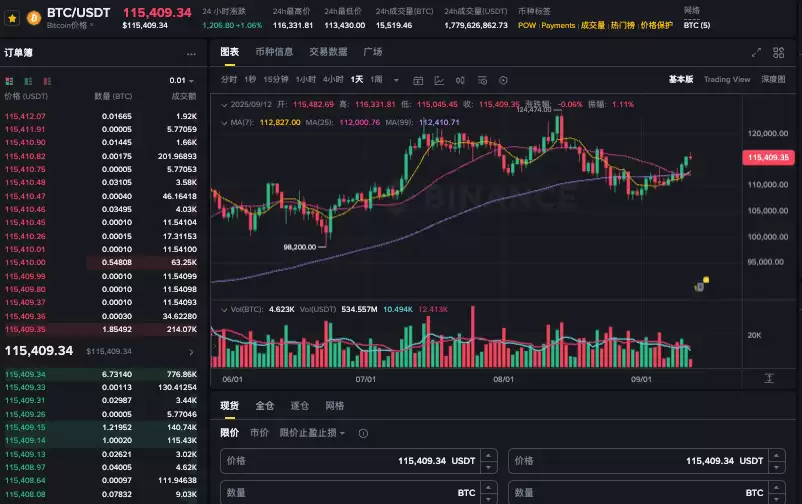Switch chart to 深度图 view
Image resolution: width=802 pixels, height=504 pixels.
[773, 79]
